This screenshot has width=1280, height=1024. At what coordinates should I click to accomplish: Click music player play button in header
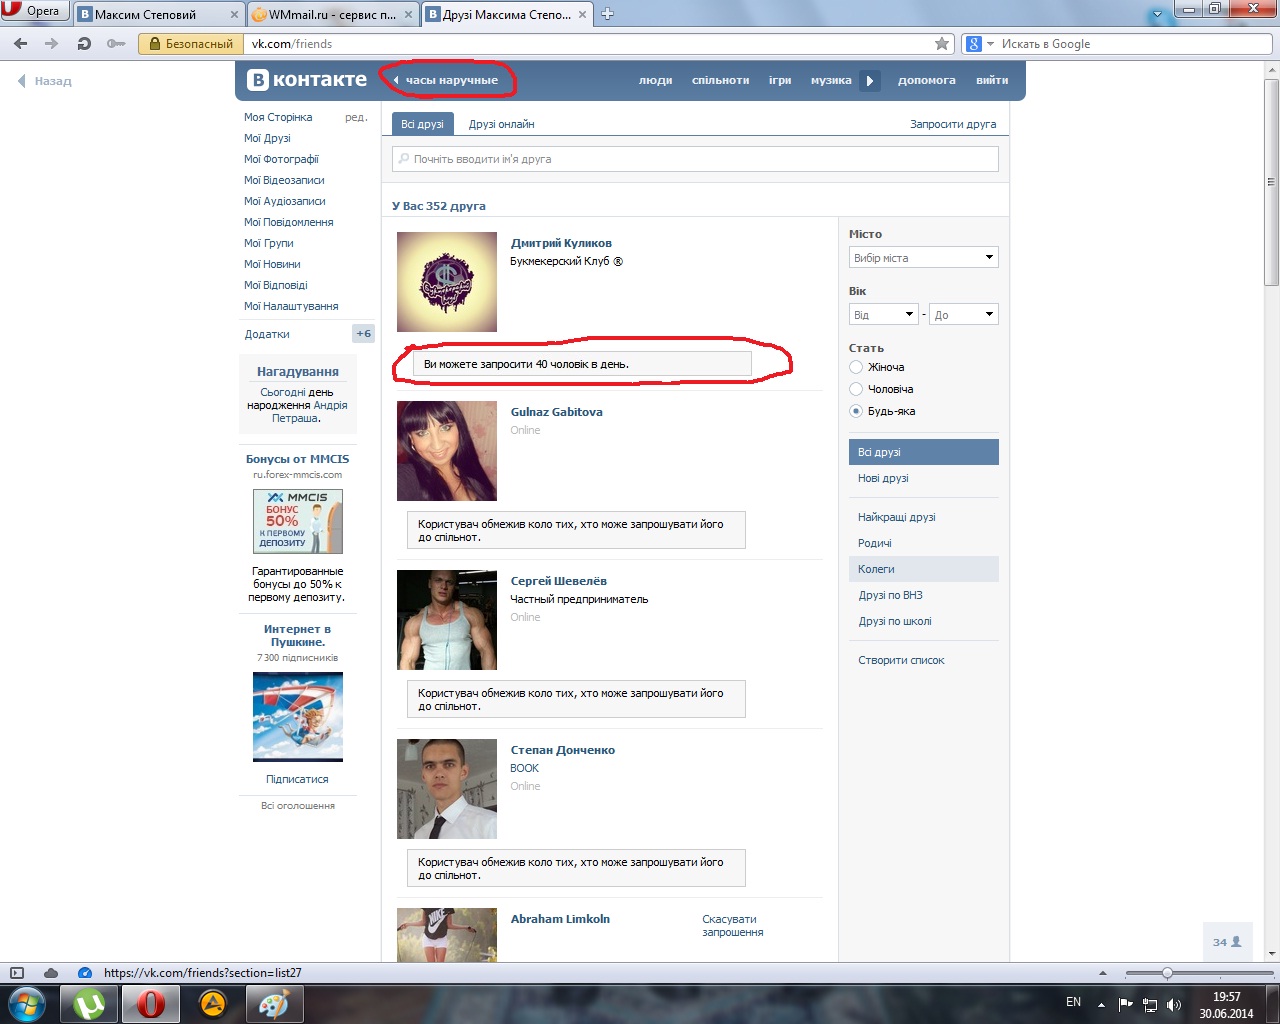point(870,80)
